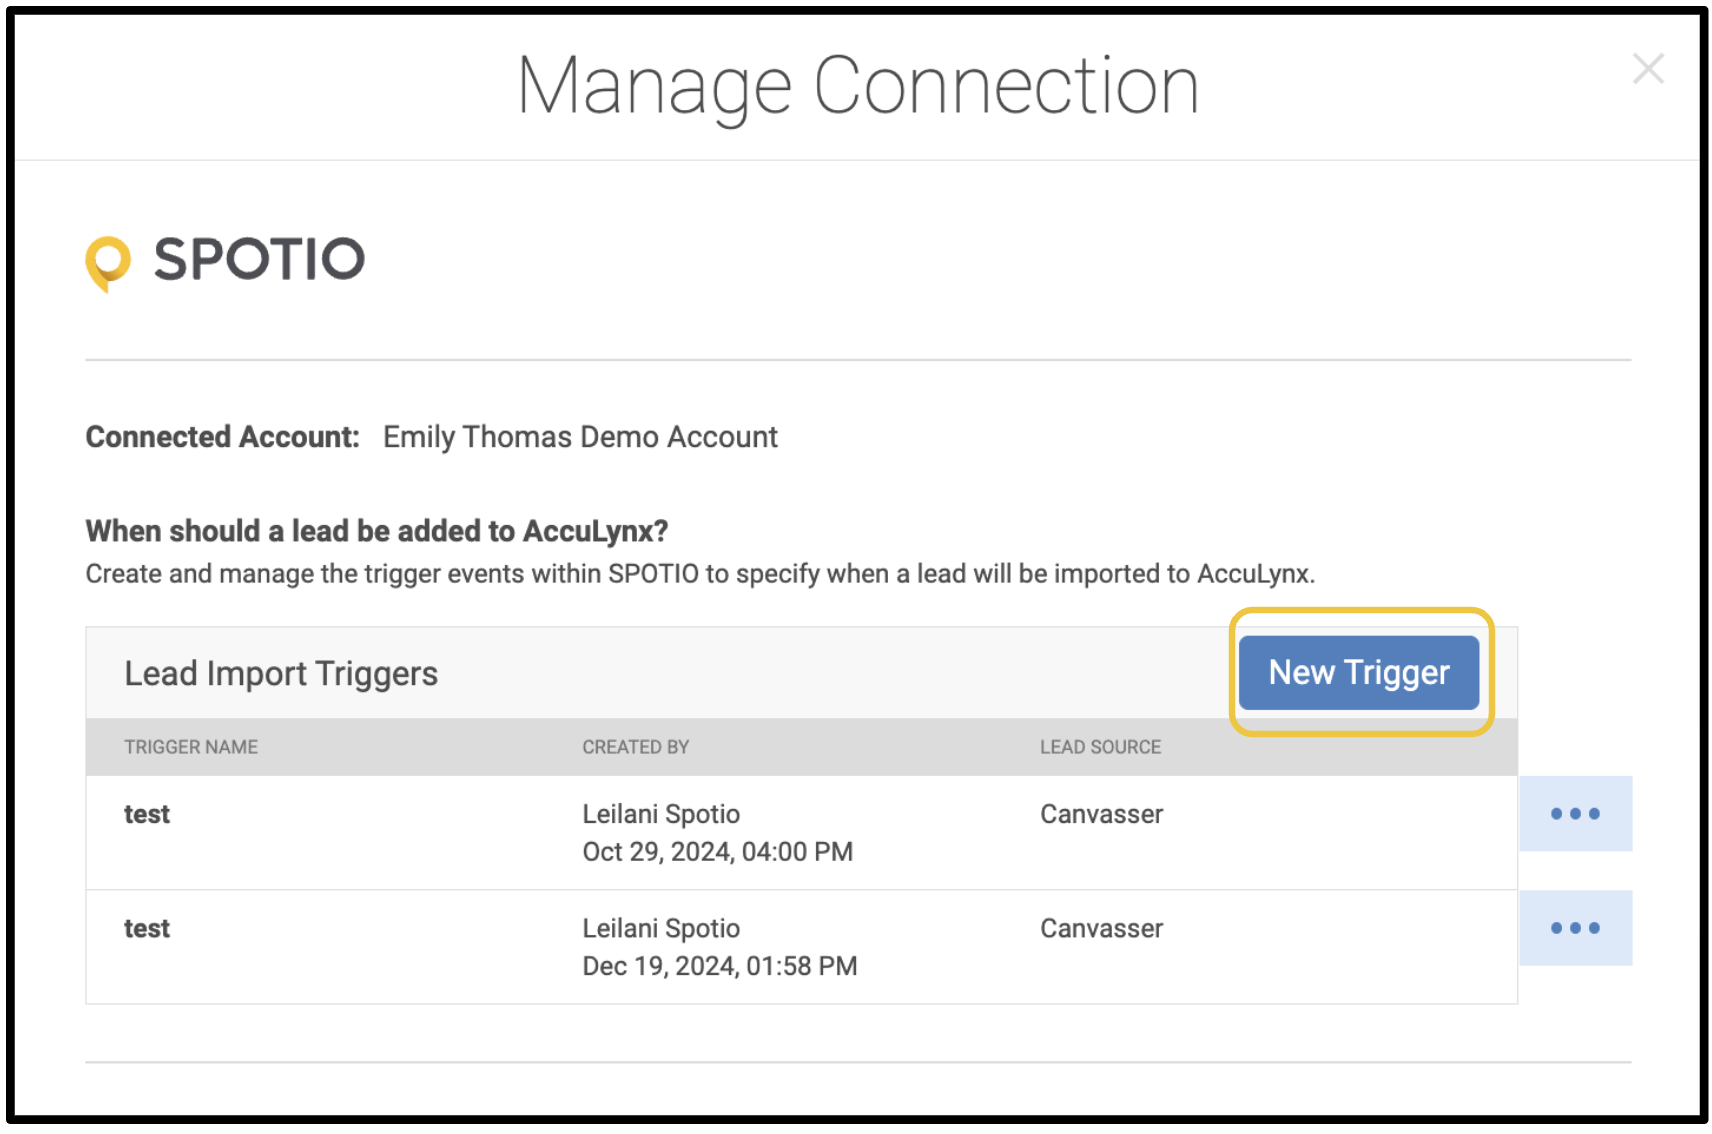Click the TRIGGER NAME column header
The width and height of the screenshot is (1712, 1134).
pyautogui.click(x=191, y=747)
